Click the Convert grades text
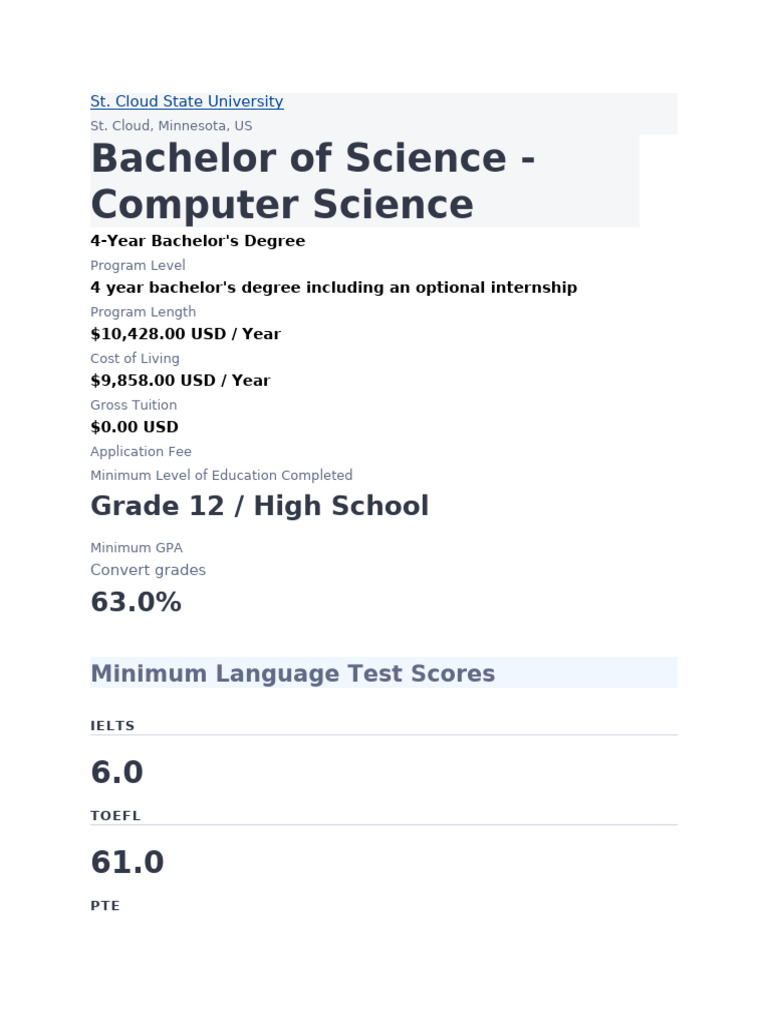 (x=148, y=570)
